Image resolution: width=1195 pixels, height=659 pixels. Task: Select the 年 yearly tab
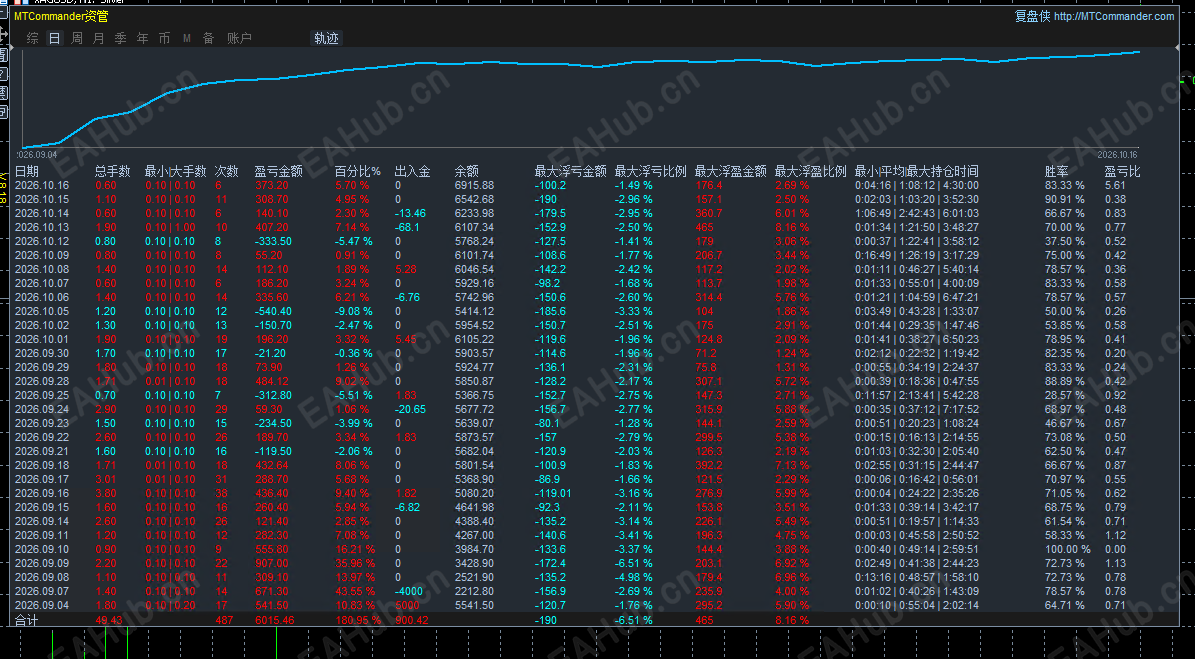click(143, 38)
